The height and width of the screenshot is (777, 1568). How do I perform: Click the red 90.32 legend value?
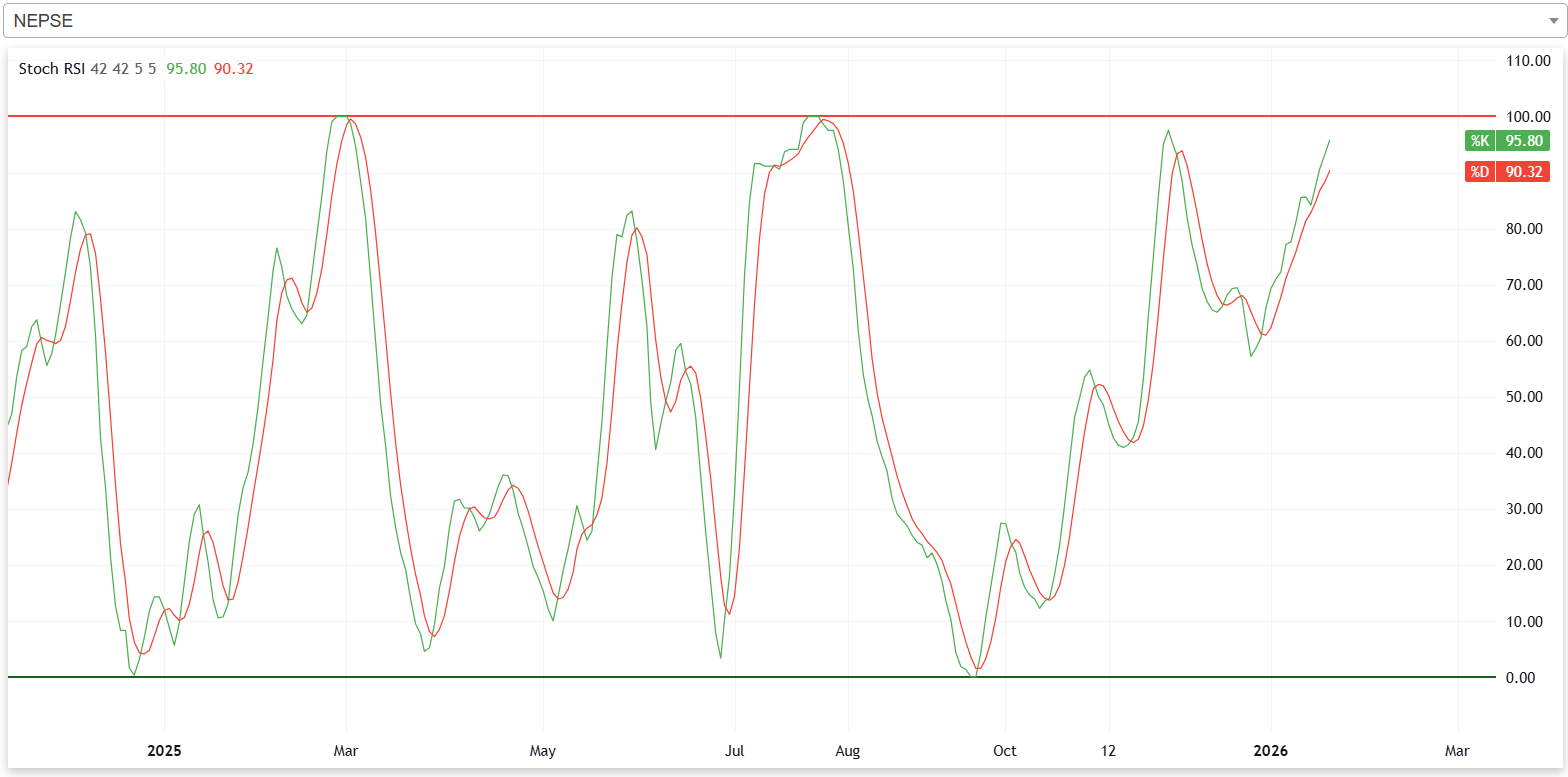click(234, 69)
